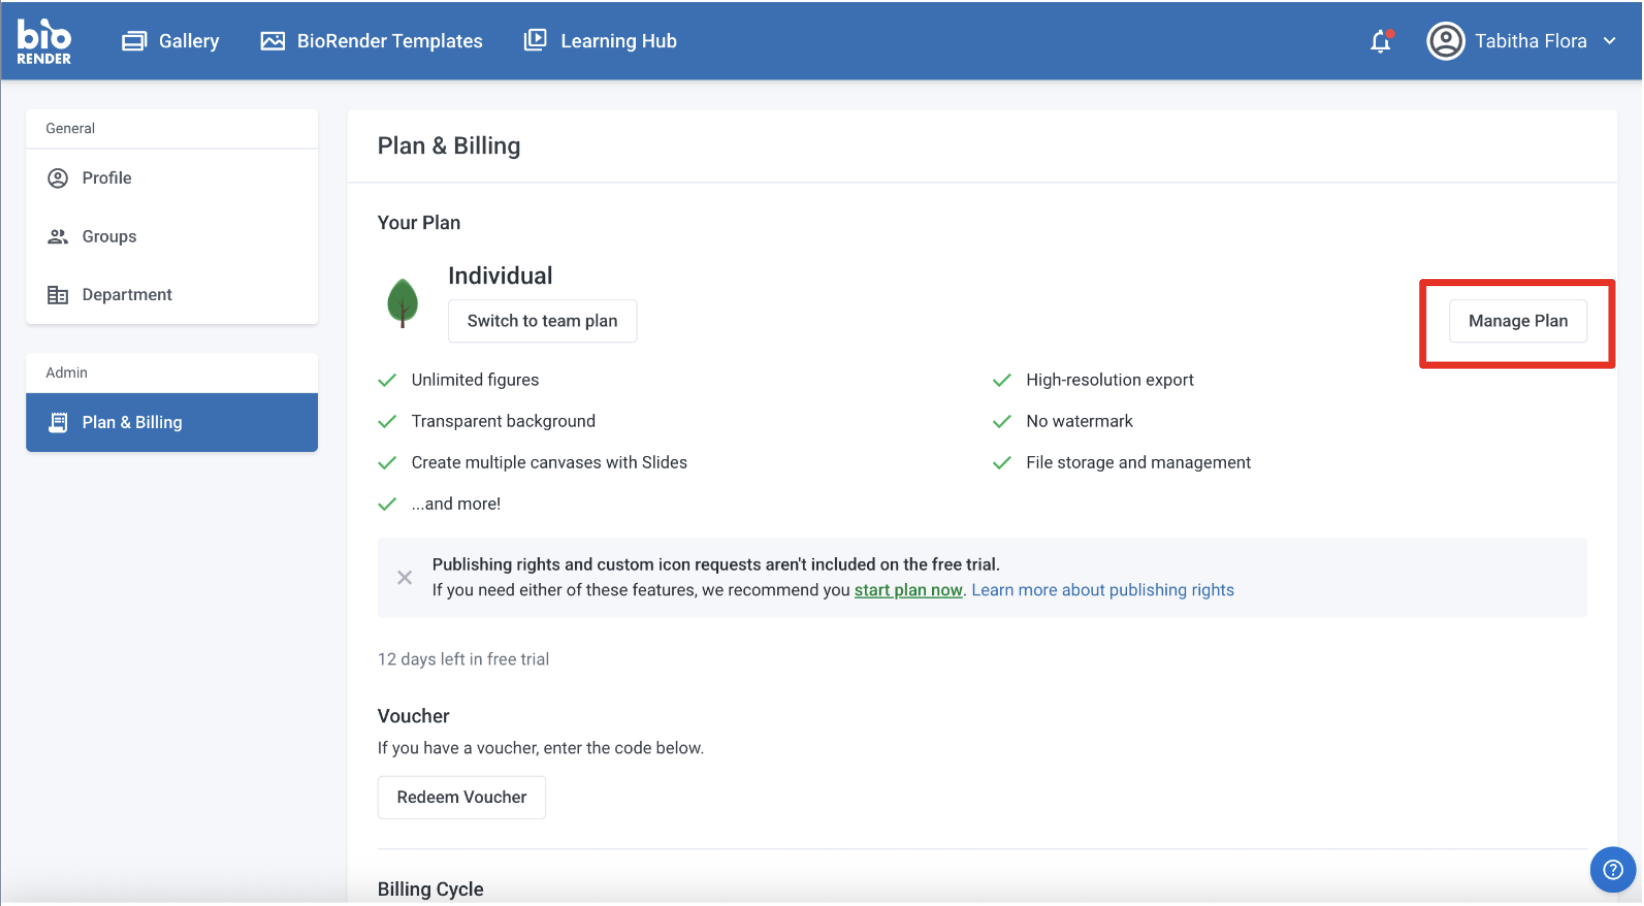
Task: Click the user avatar icon
Action: [x=1445, y=41]
